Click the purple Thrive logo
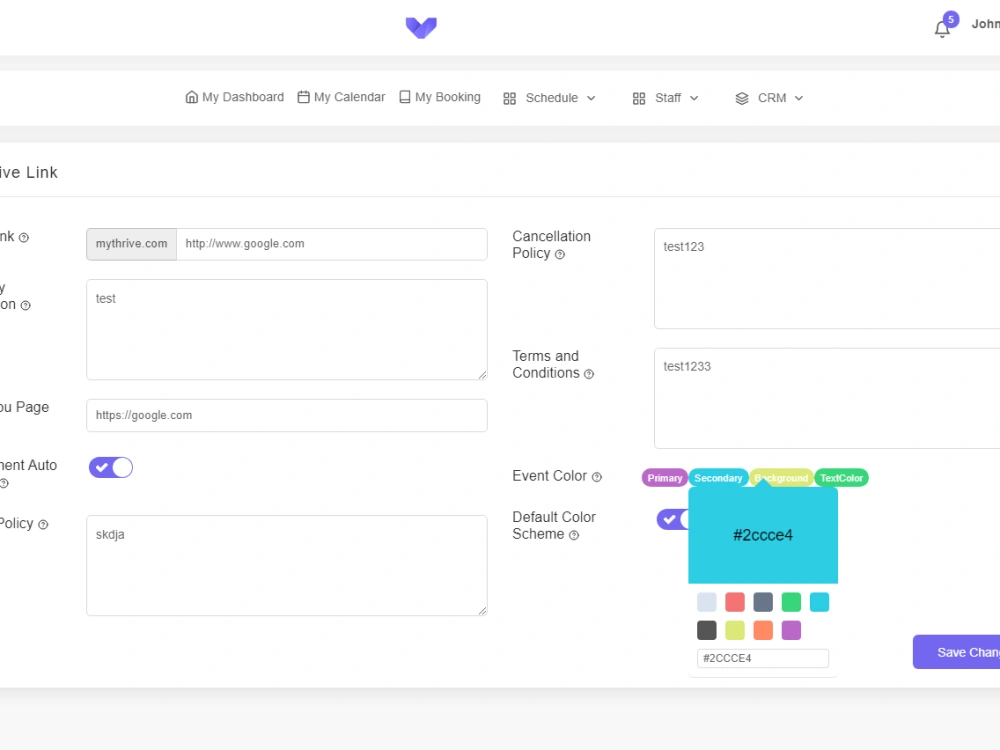1000x750 pixels. coord(421,27)
